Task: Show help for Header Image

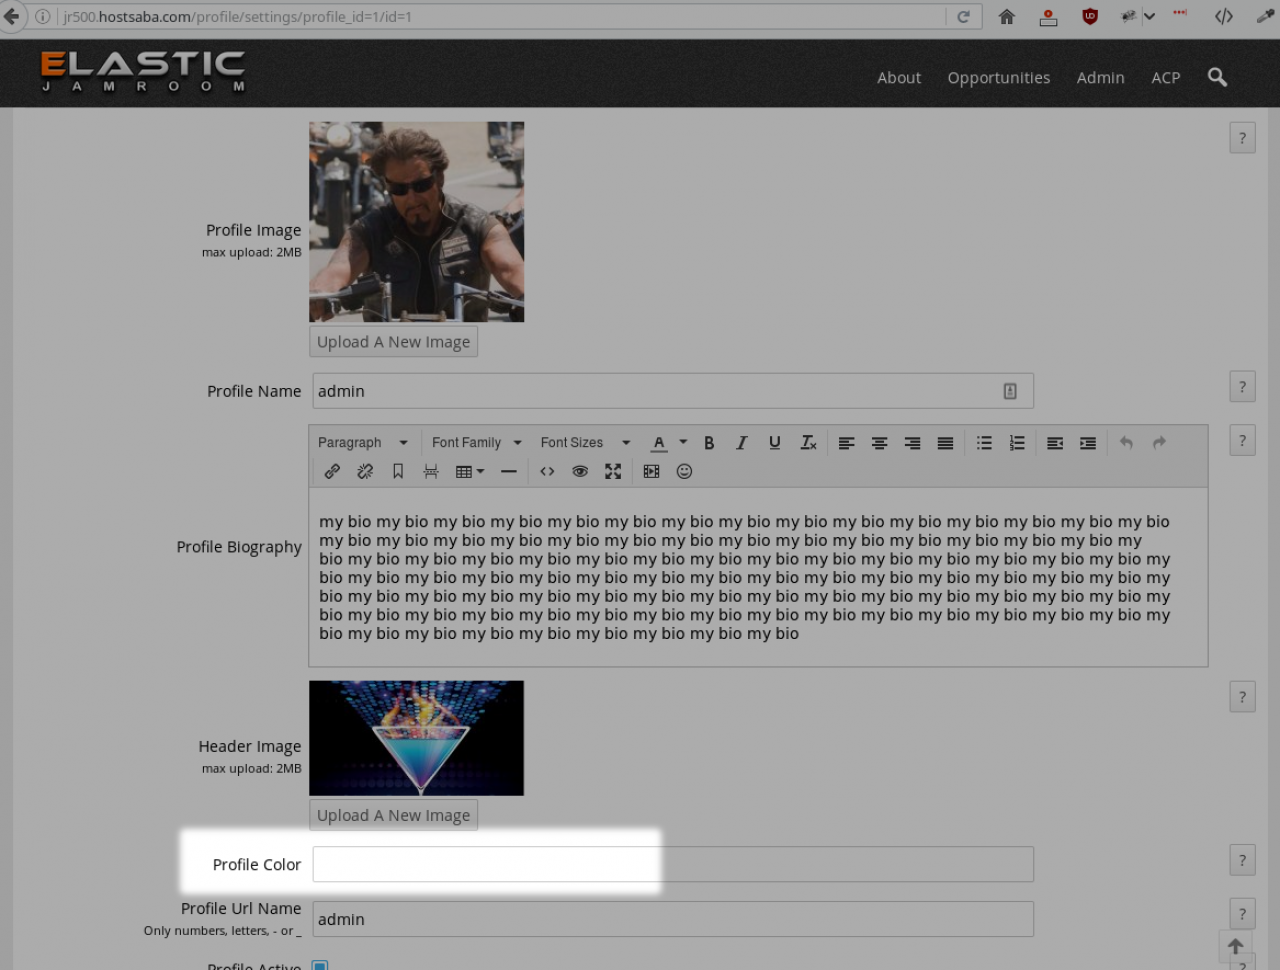Action: [1242, 697]
